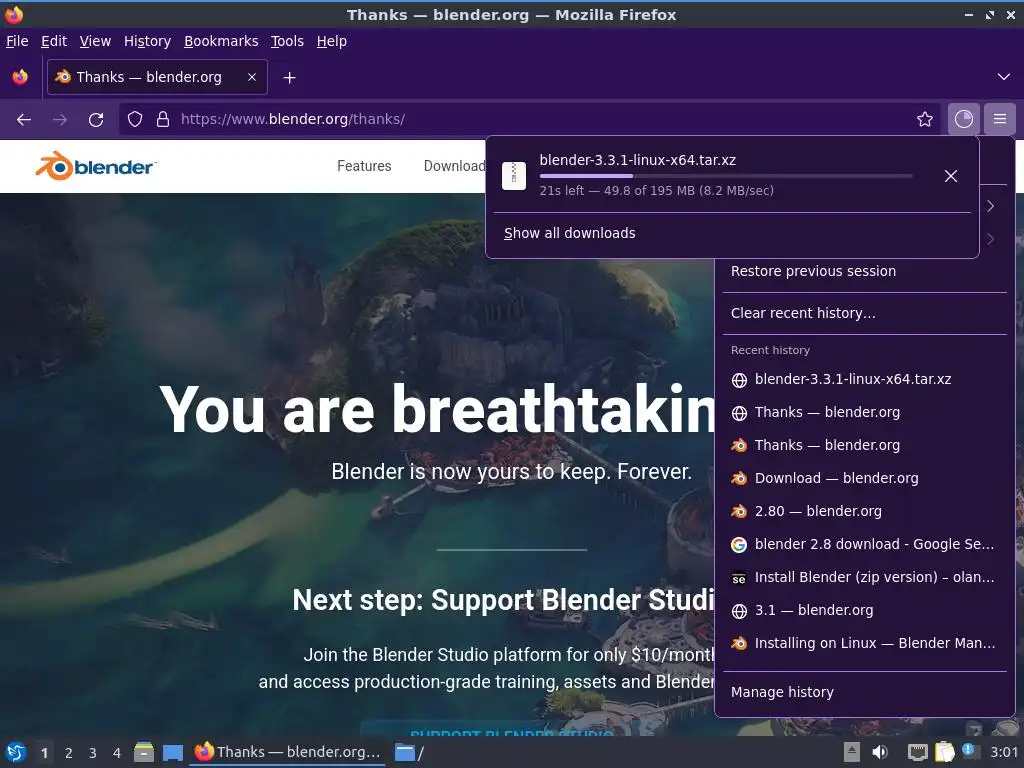Expand the list all tabs chevron

coord(1004,77)
